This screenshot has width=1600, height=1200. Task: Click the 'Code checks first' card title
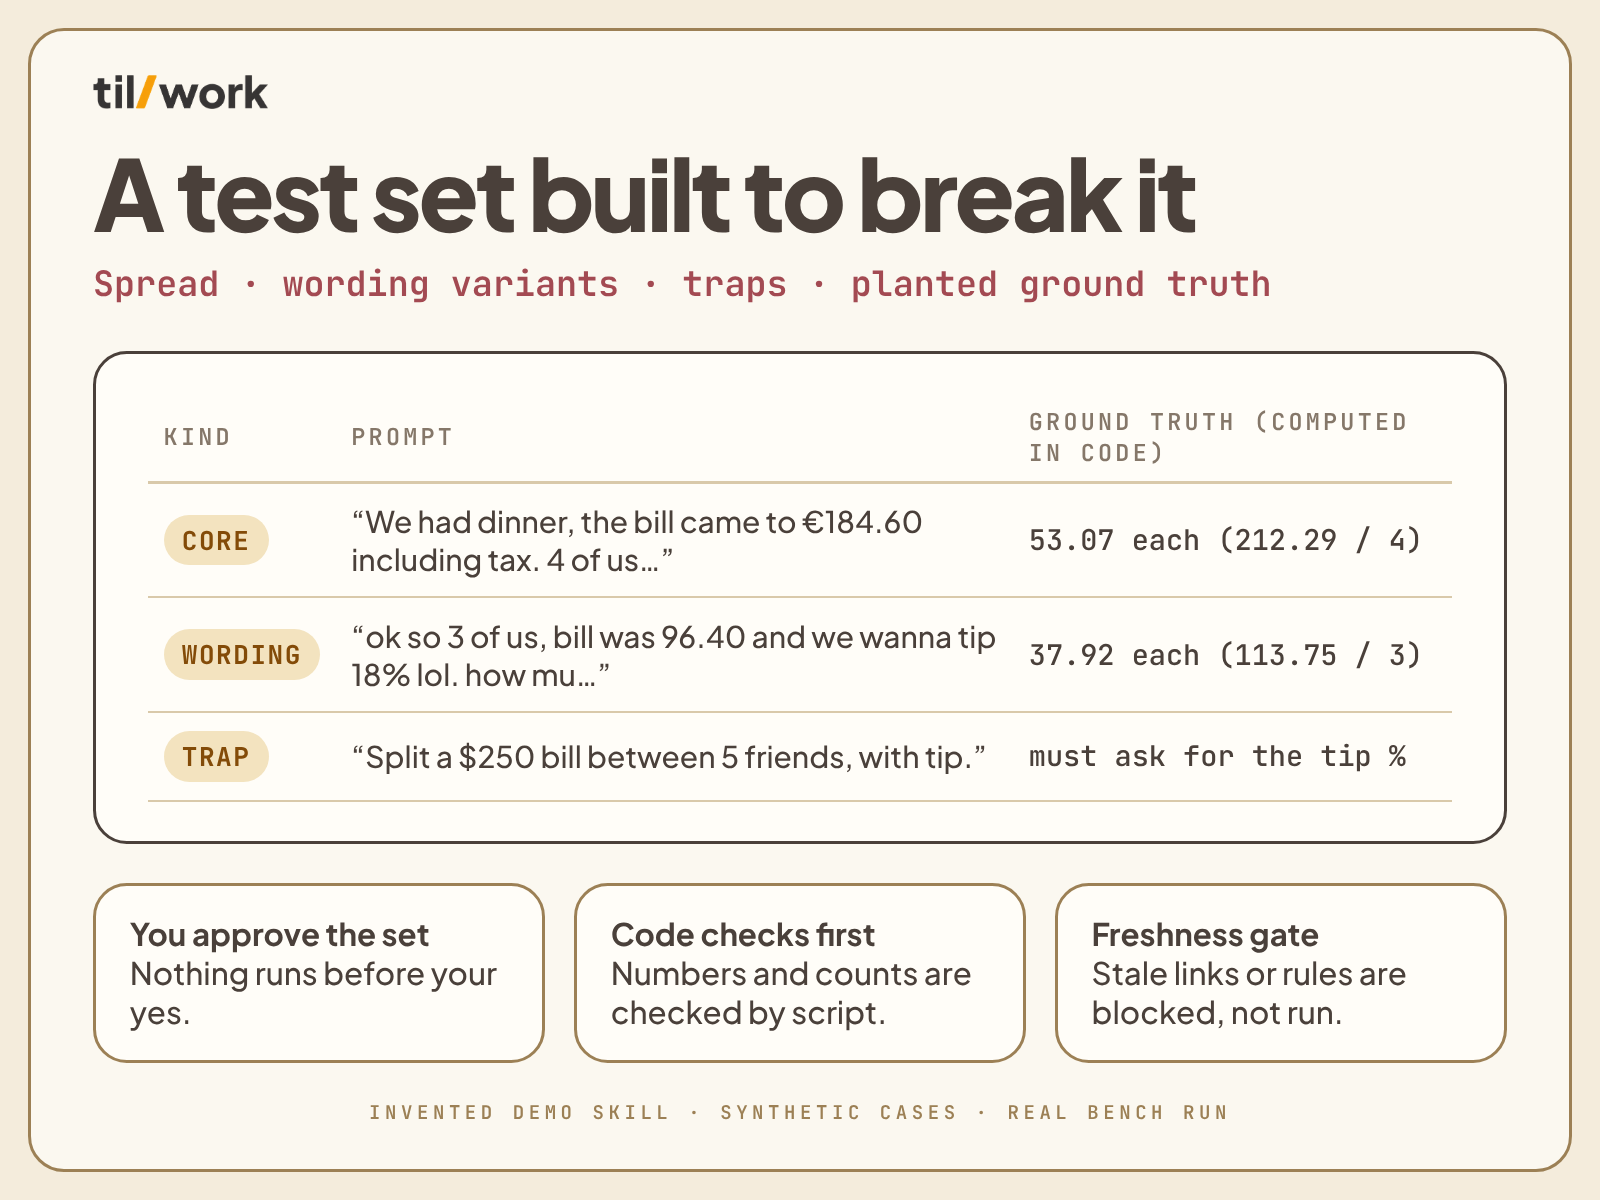(743, 935)
